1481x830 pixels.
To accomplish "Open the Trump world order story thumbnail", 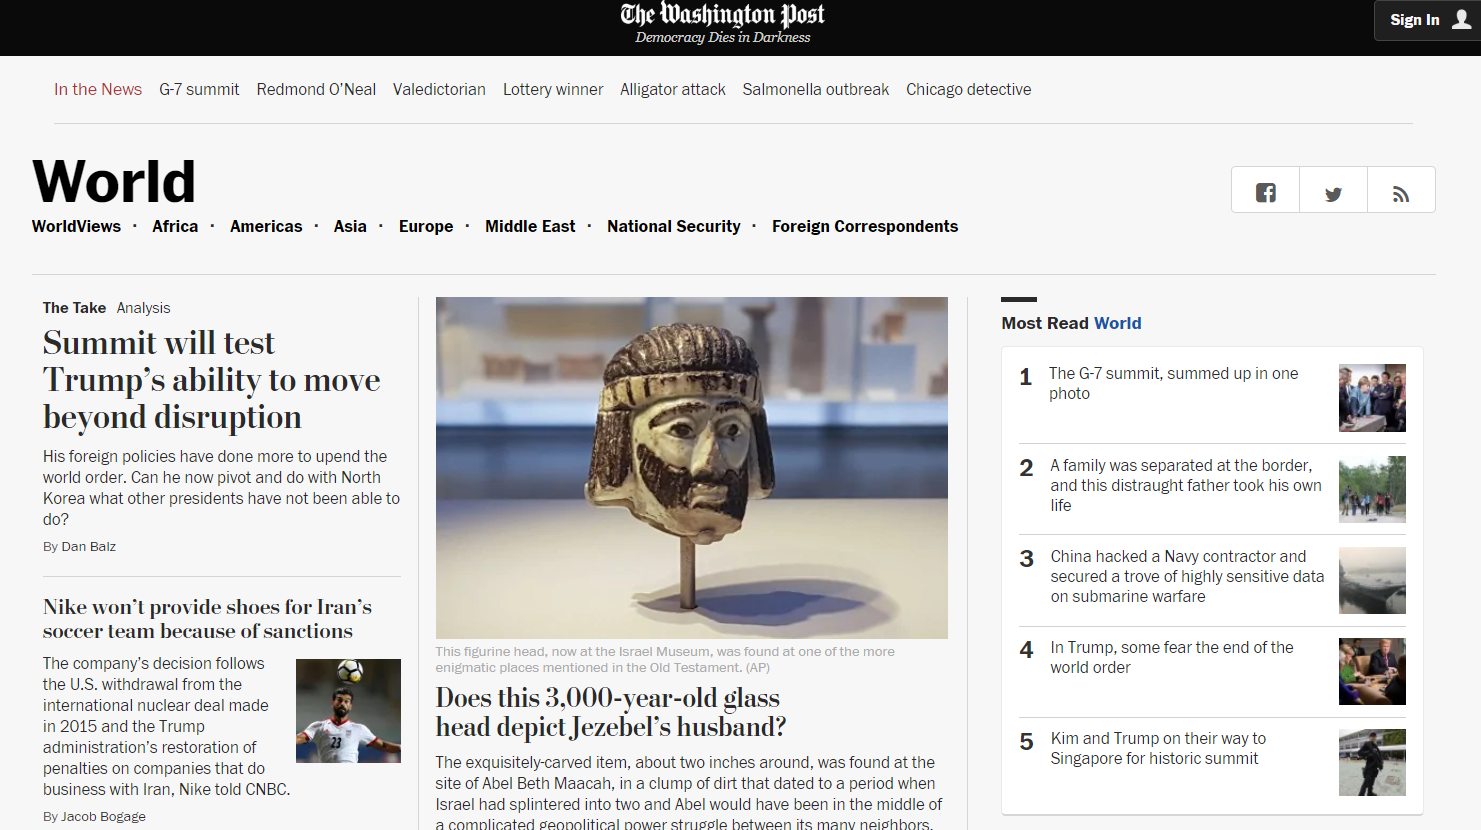I will tap(1372, 671).
